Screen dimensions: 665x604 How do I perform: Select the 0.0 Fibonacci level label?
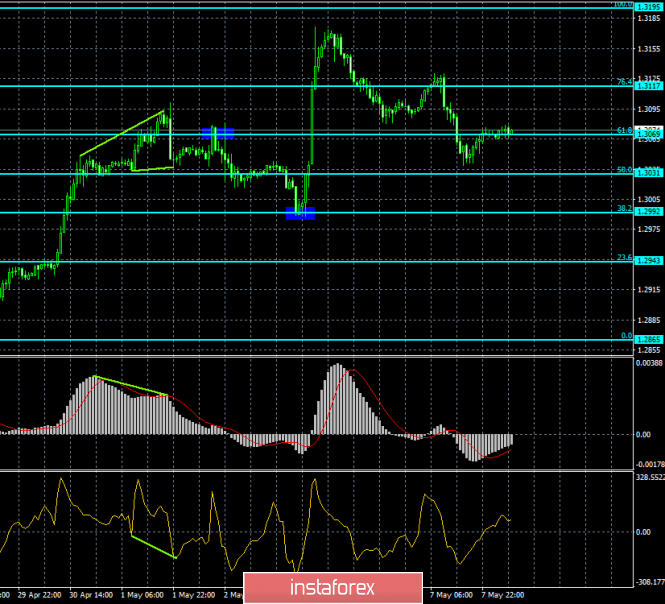coord(626,336)
